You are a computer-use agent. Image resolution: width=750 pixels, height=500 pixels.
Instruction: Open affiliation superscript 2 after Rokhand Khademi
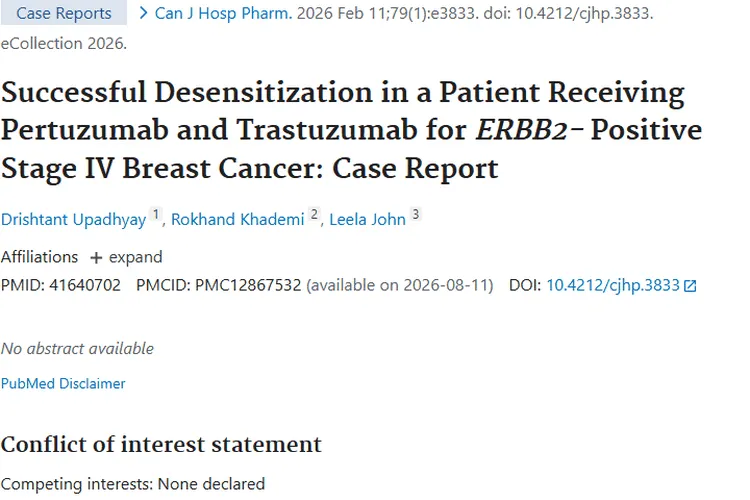314,216
